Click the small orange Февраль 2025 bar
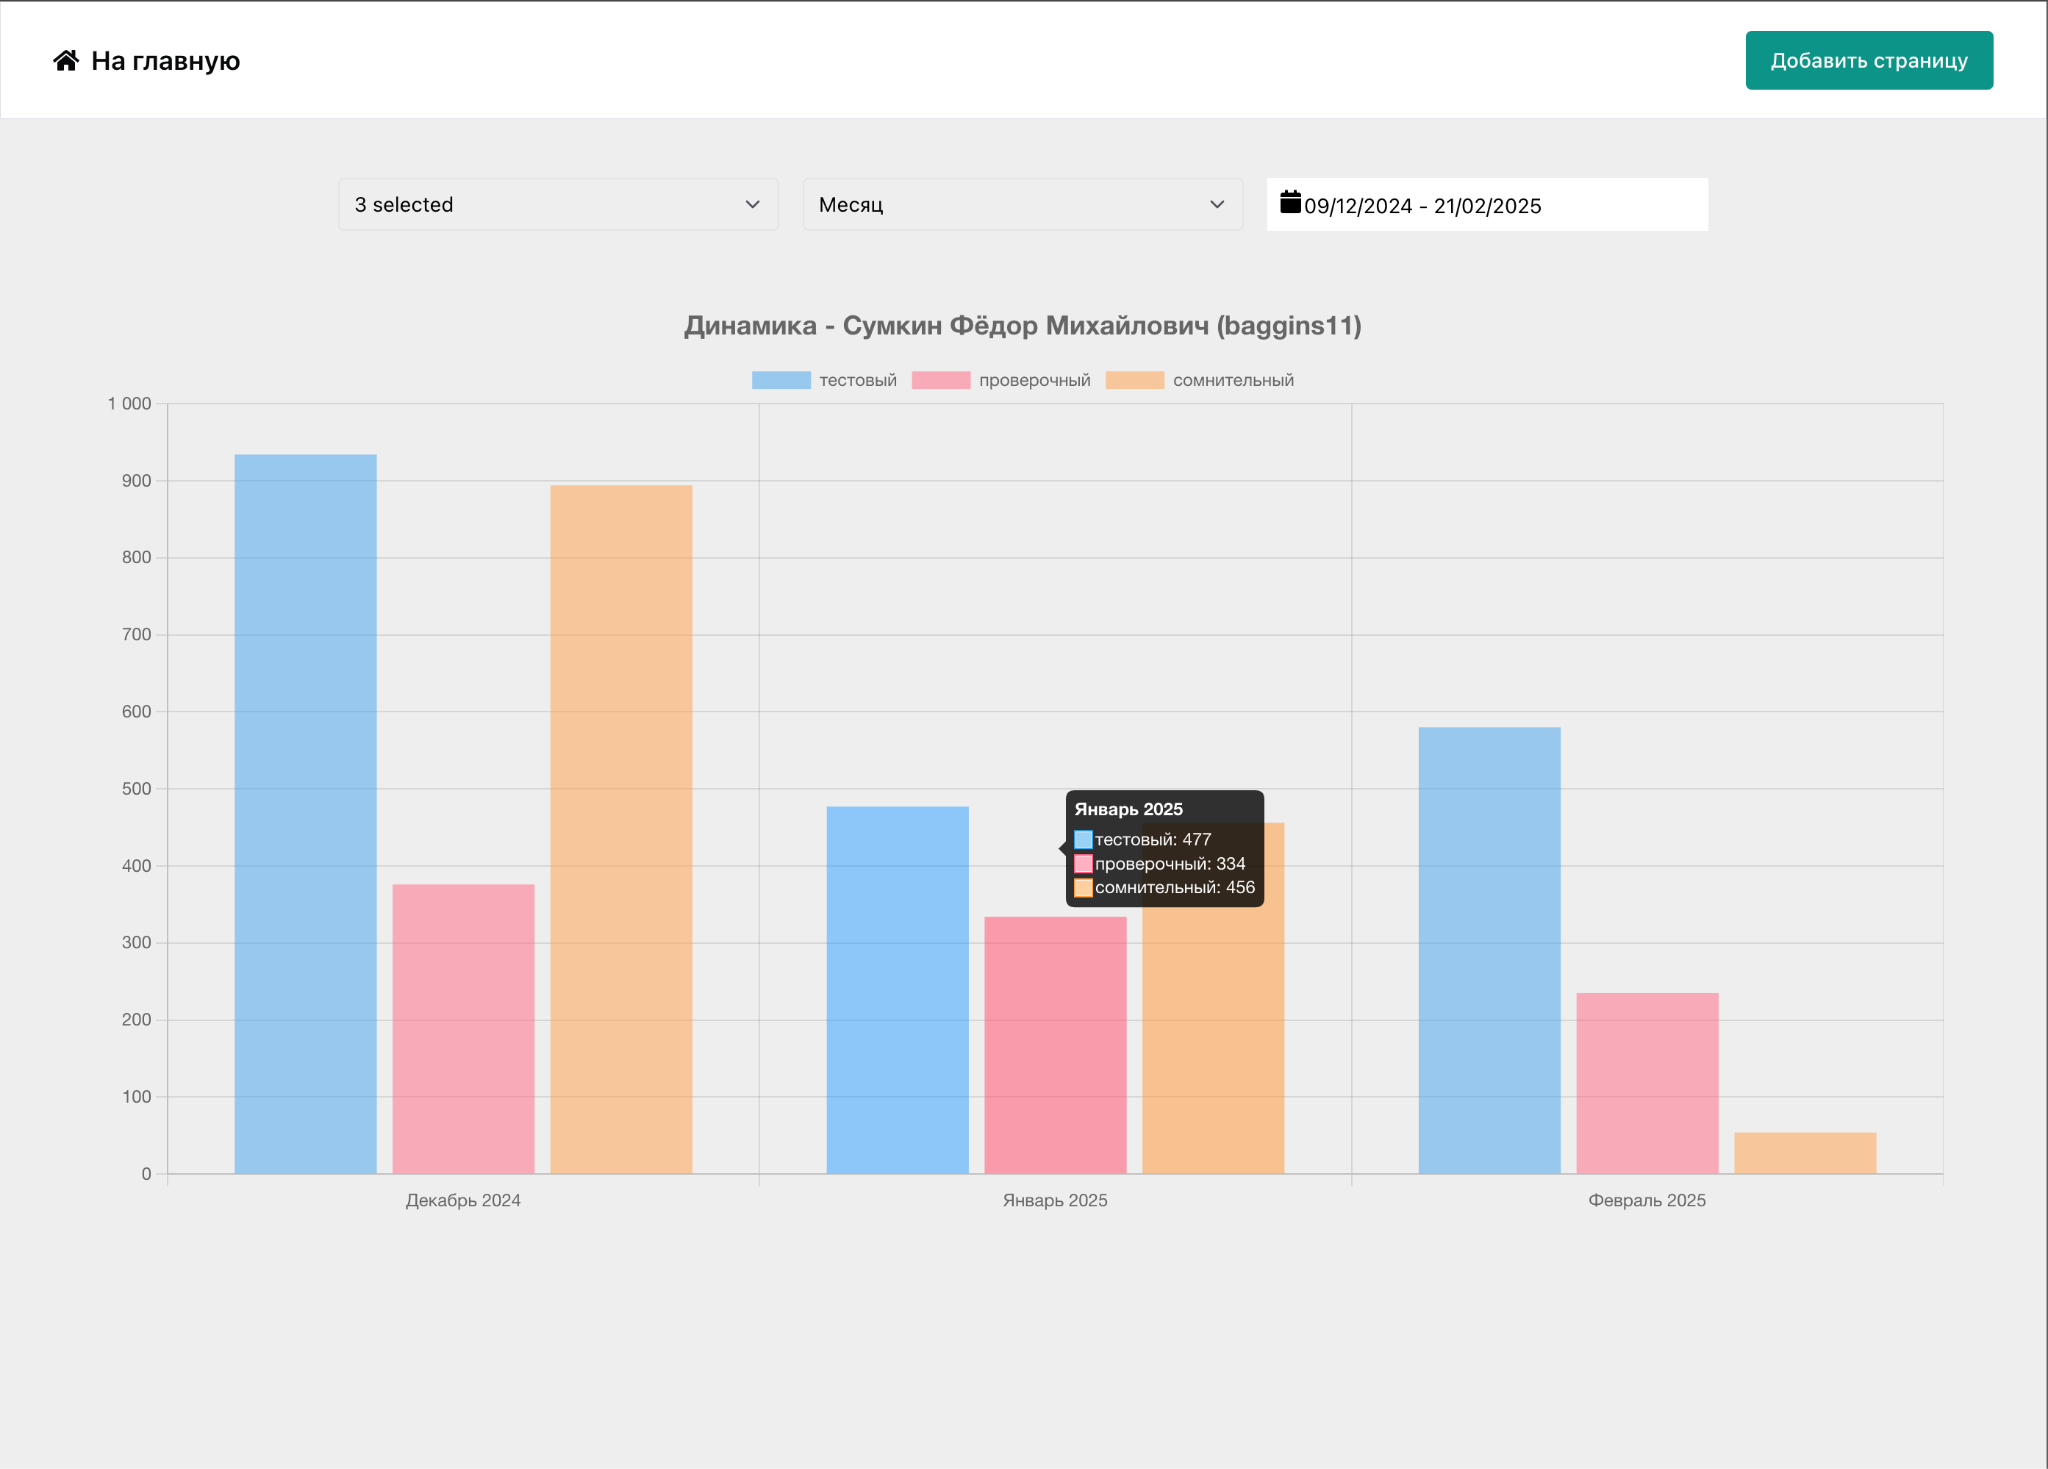Screen dimensions: 2048x1469 point(1804,1153)
